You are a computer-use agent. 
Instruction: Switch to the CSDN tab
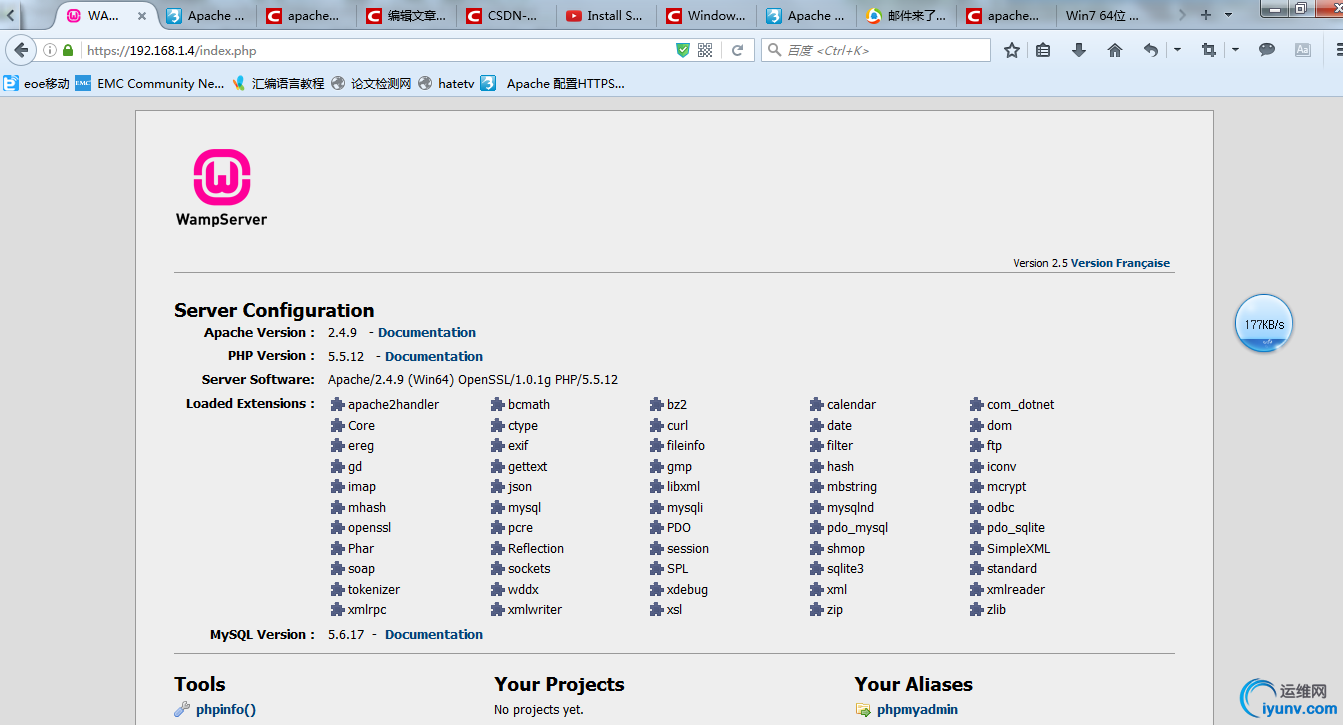tap(506, 15)
